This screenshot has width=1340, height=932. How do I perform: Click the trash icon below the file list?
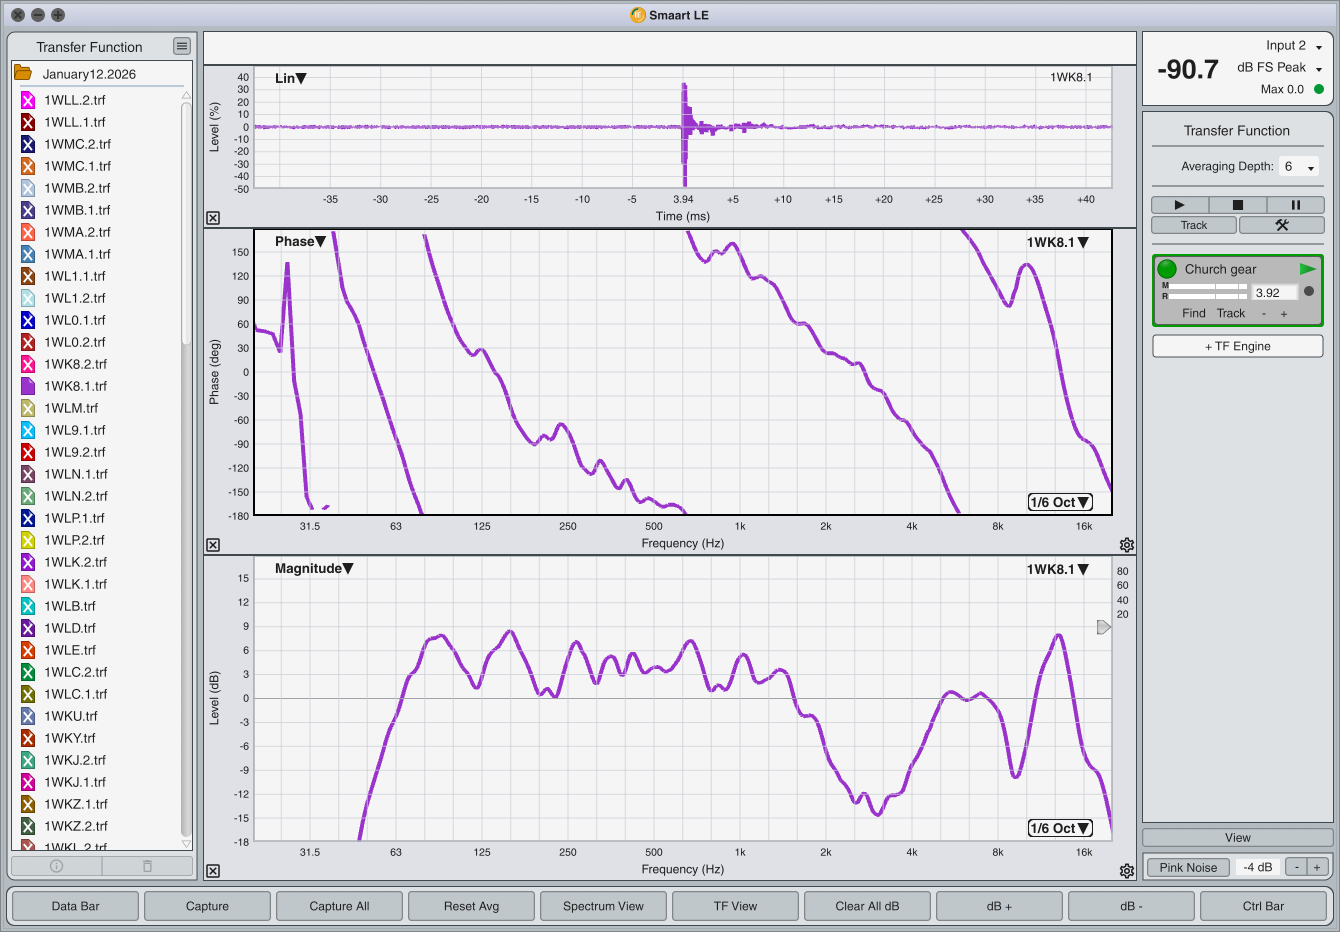click(147, 866)
